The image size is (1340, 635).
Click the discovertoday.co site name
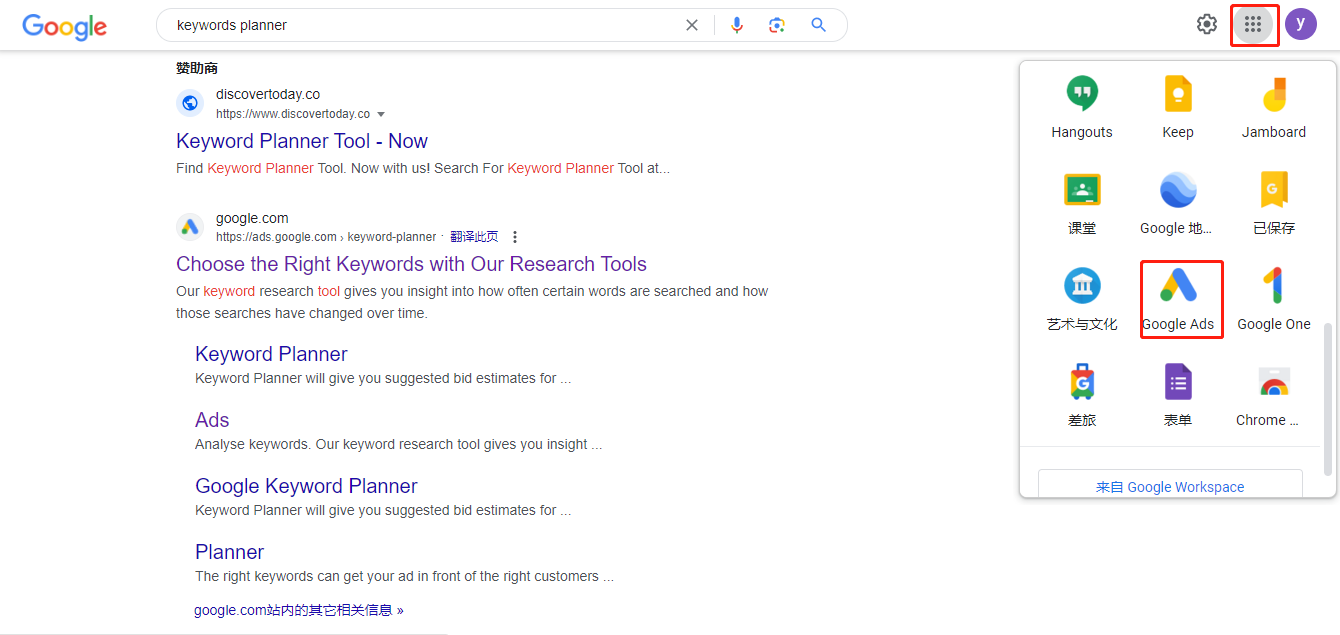(268, 94)
